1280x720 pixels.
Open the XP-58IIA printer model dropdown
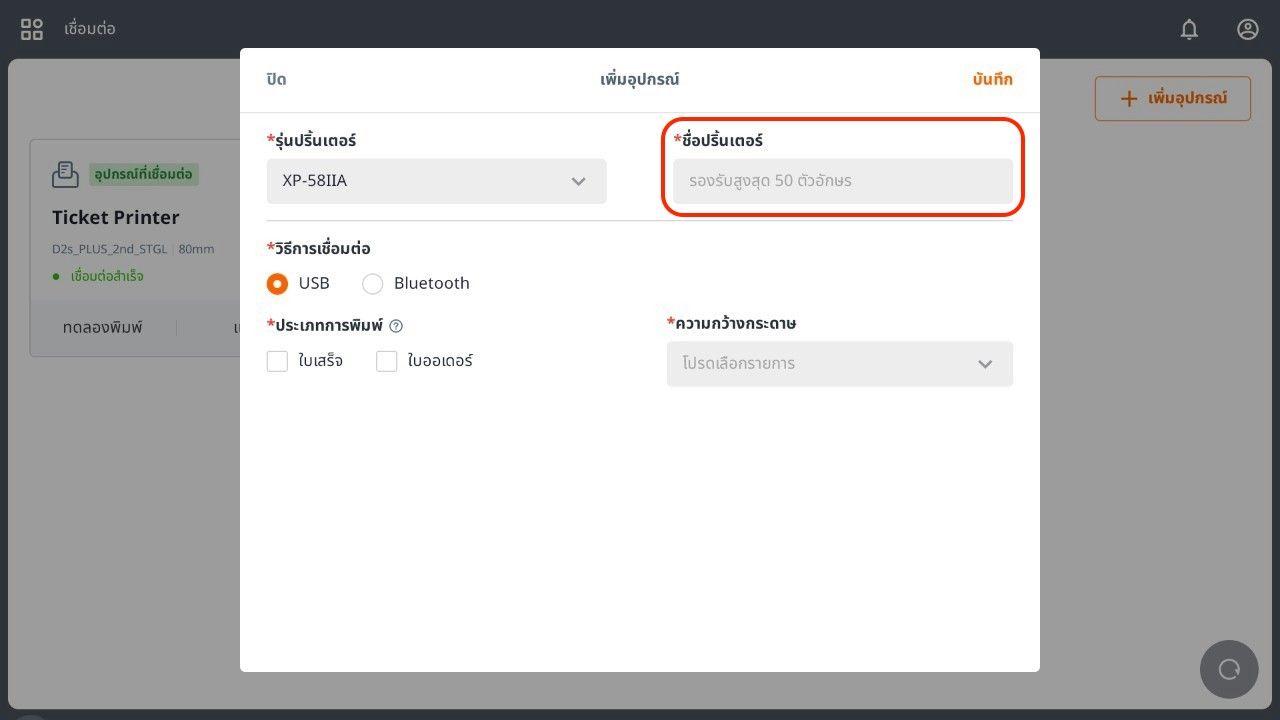click(436, 181)
